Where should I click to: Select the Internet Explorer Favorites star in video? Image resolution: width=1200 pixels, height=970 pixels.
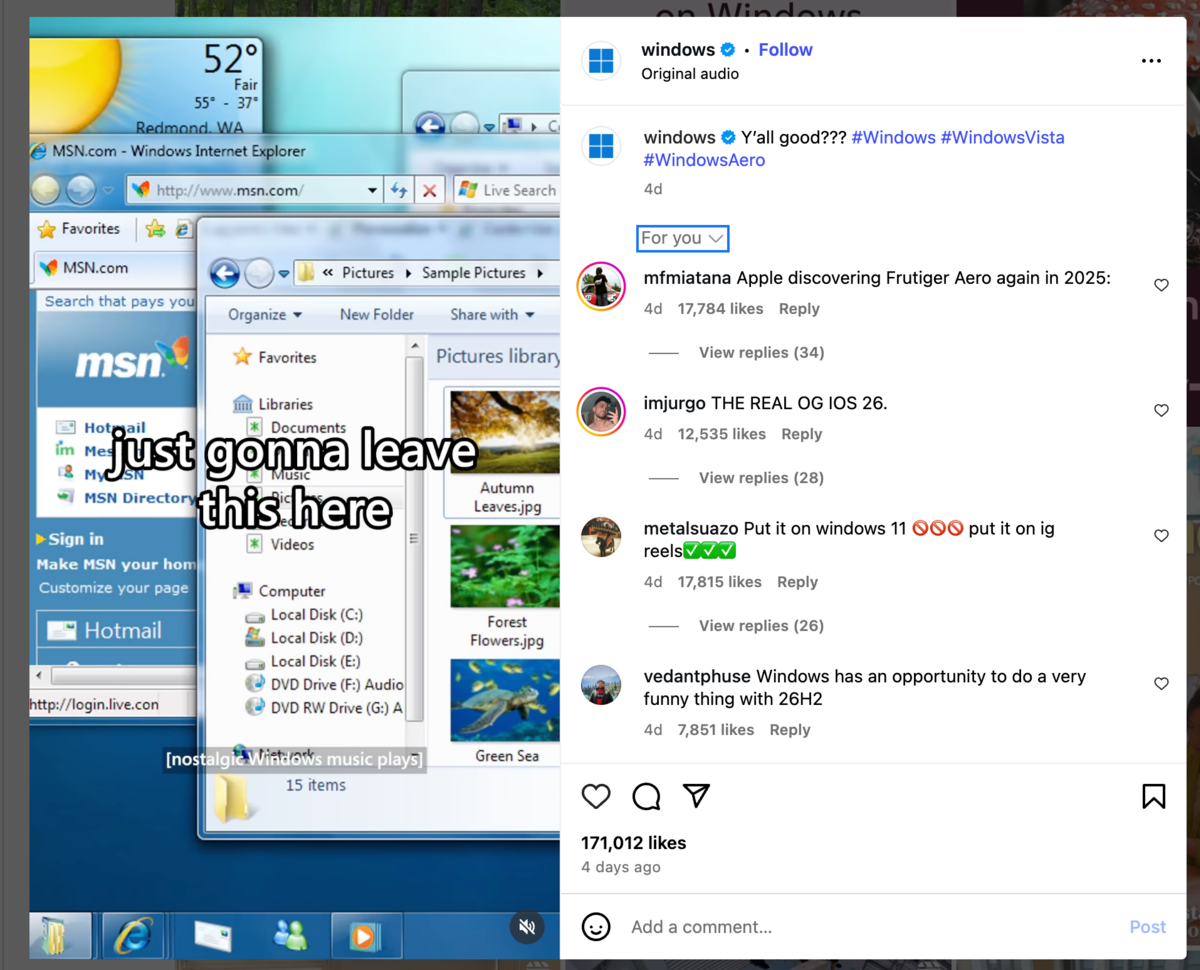[47, 229]
